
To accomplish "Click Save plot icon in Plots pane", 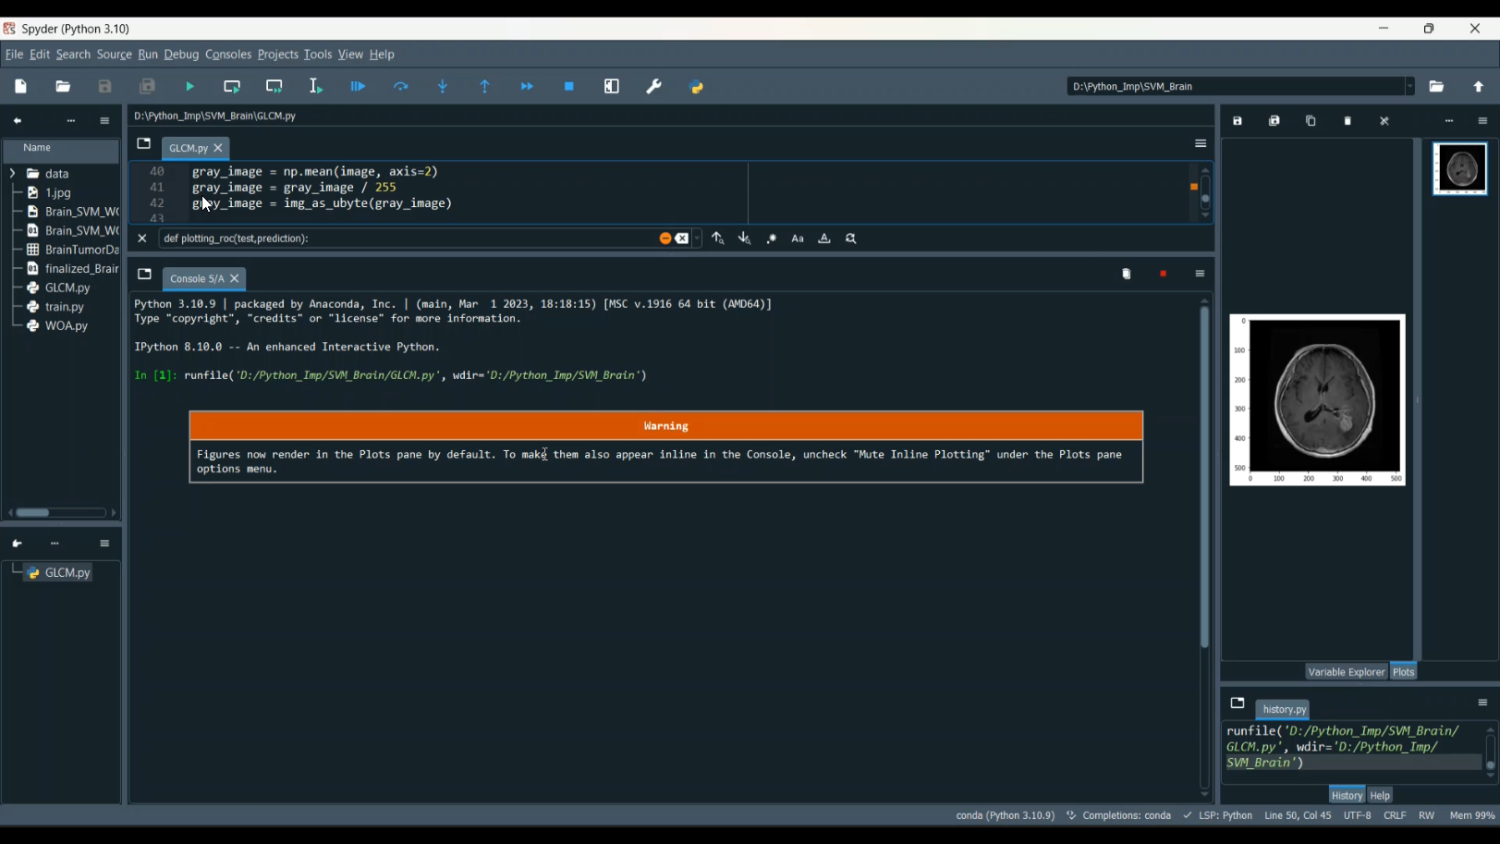I will point(1237,121).
